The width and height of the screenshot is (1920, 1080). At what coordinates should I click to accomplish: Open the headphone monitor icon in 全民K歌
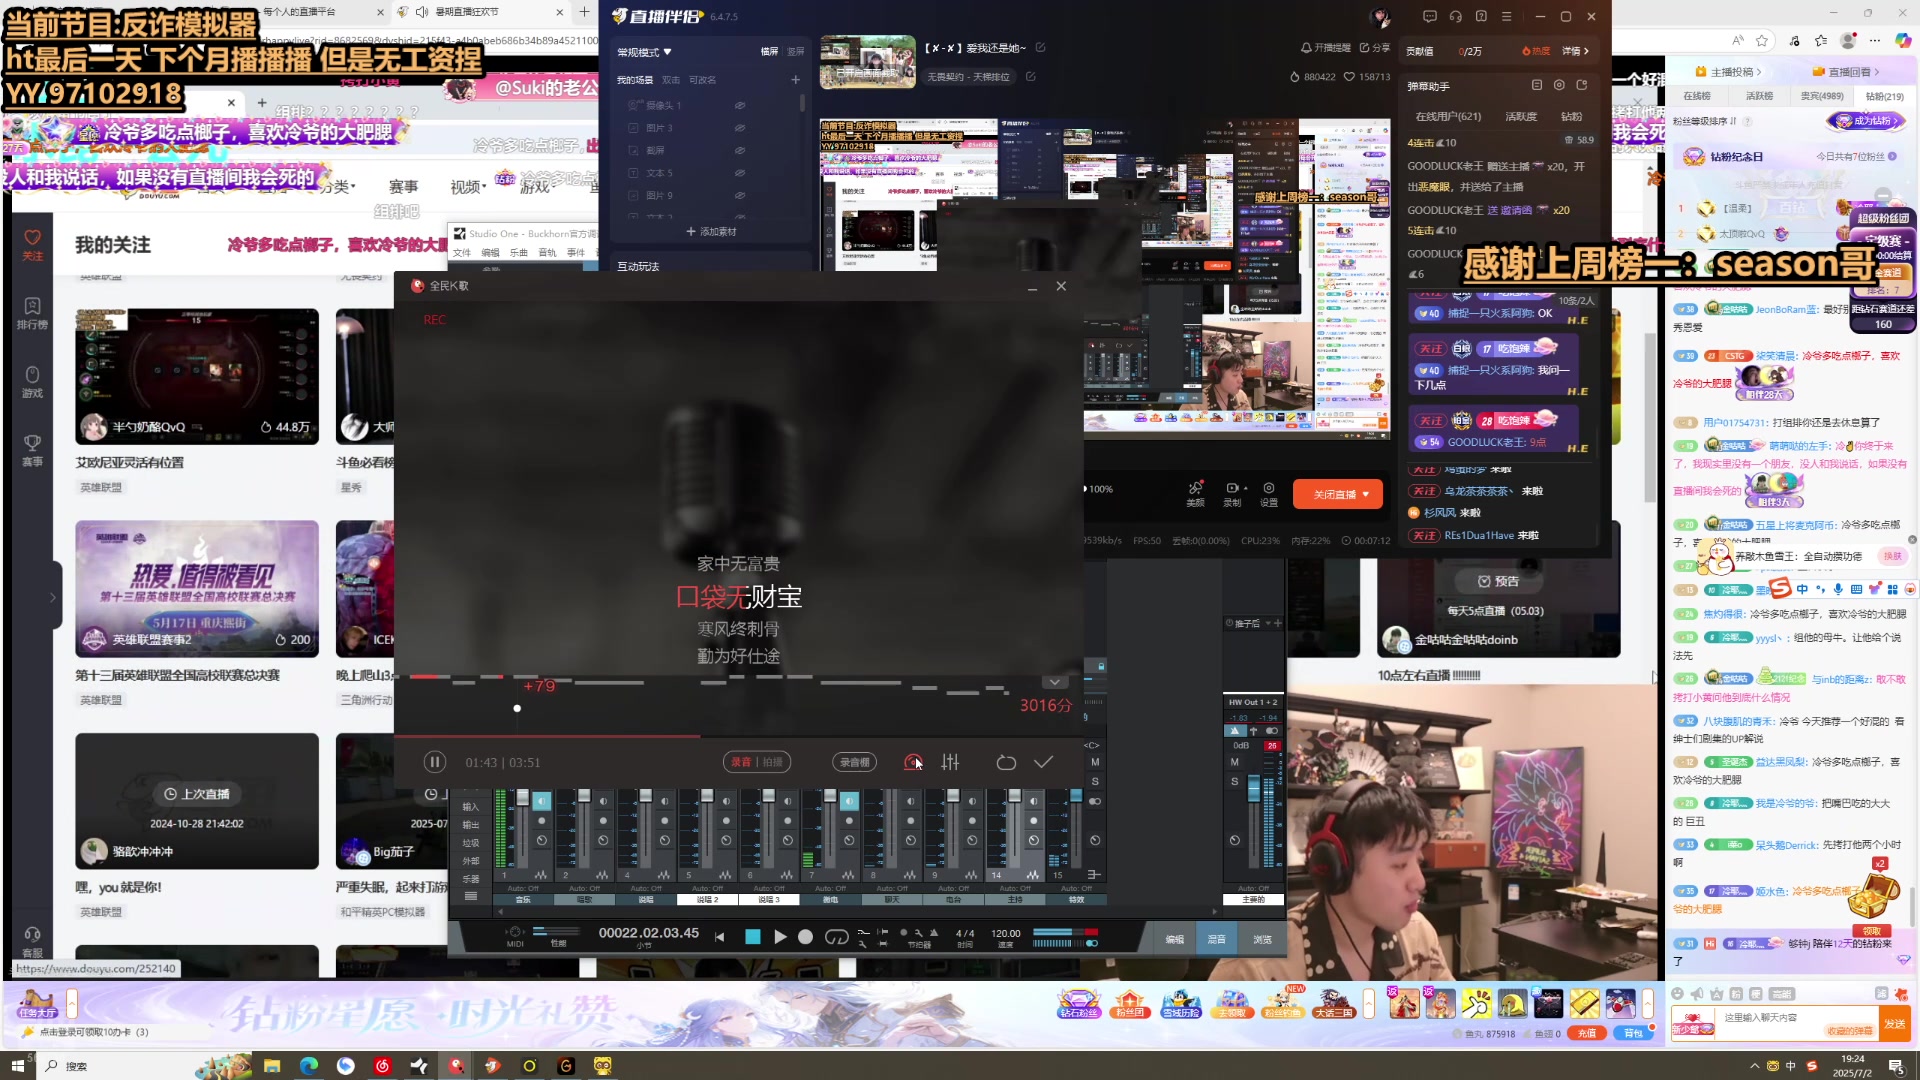tap(912, 762)
